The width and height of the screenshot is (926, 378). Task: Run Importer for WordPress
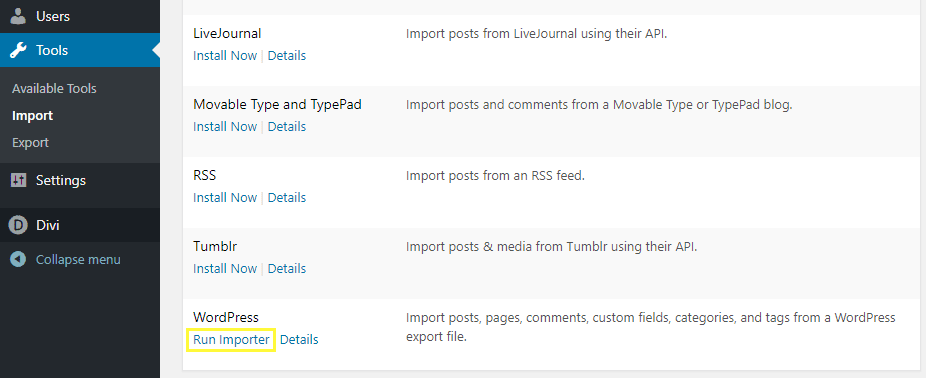coord(232,340)
